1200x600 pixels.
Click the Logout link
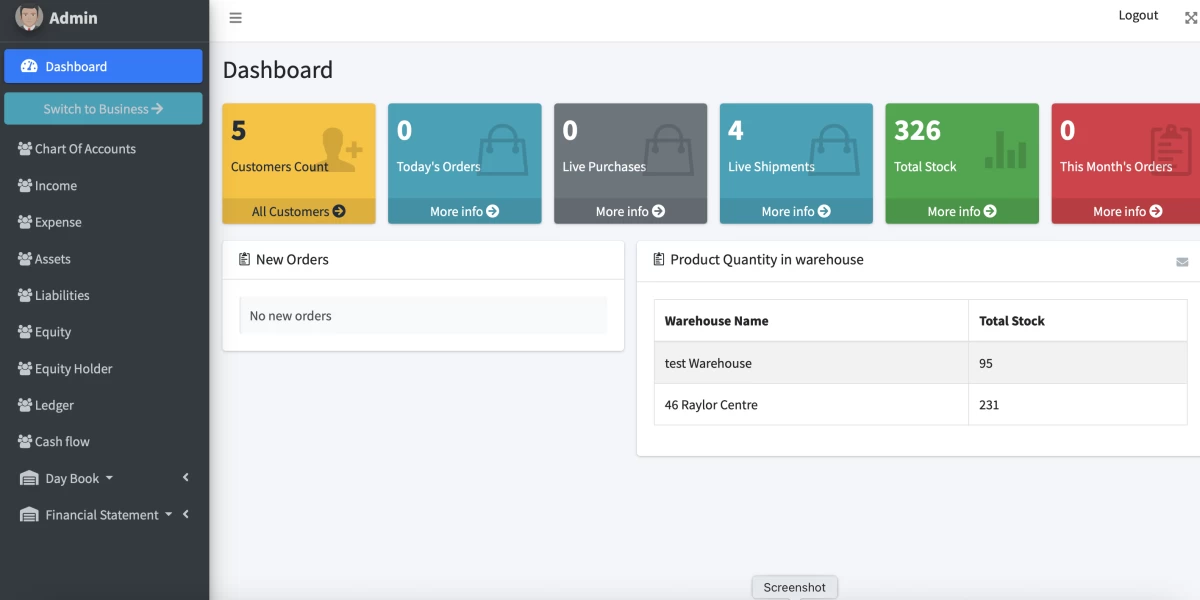(1138, 16)
